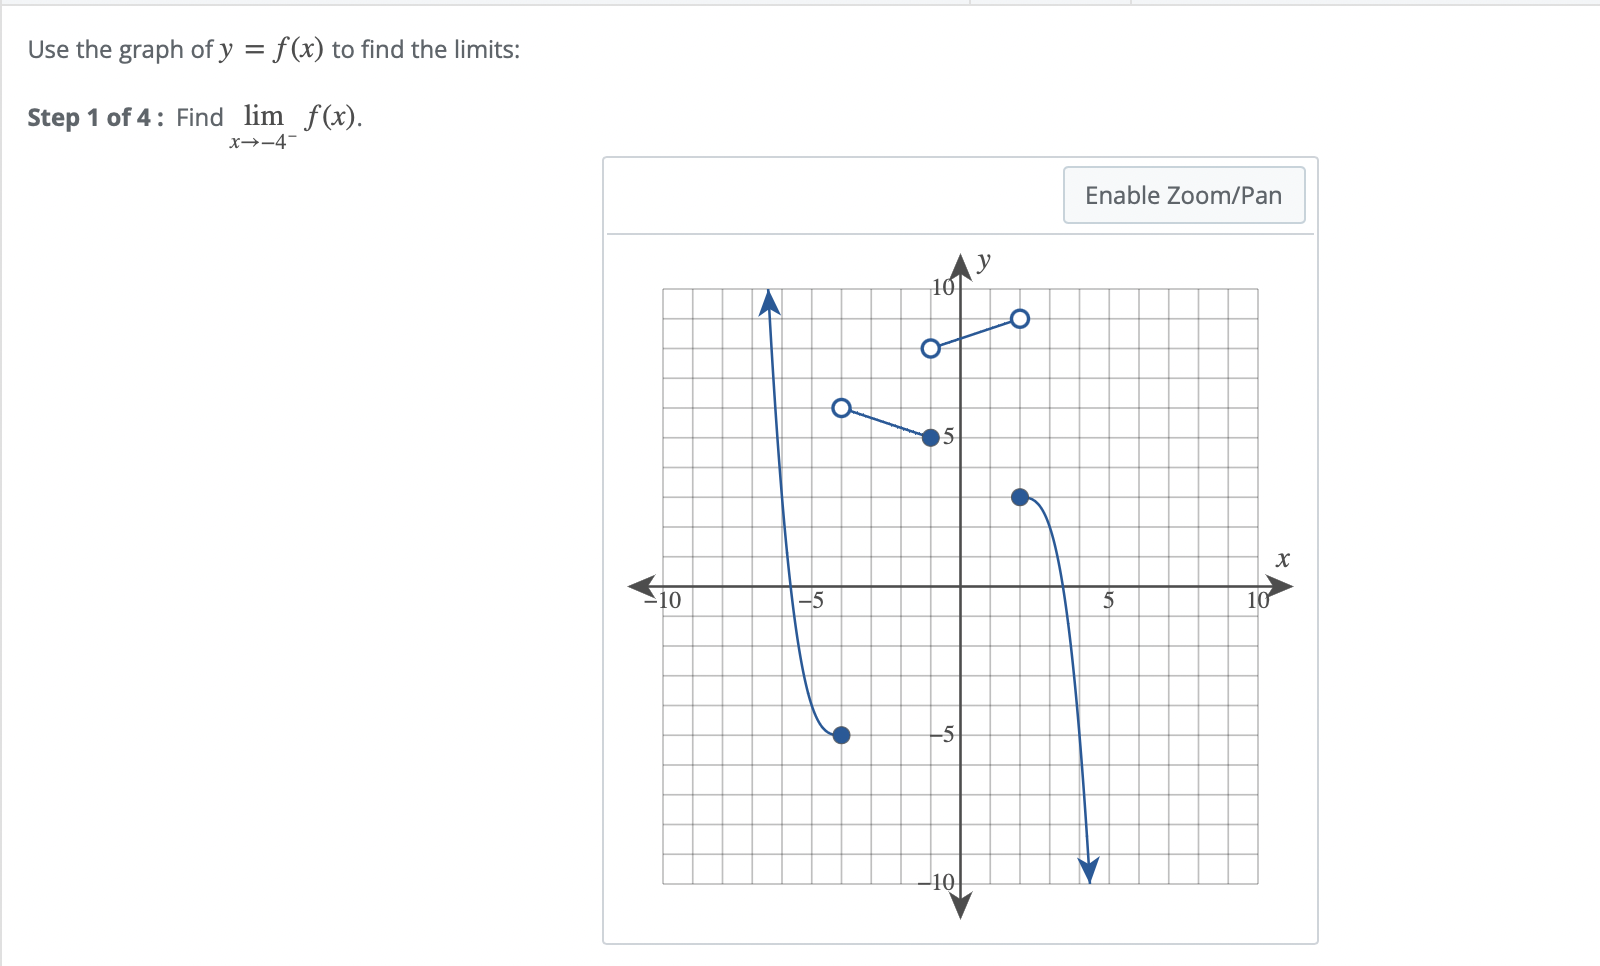This screenshot has width=1600, height=966.
Task: Select the filled dot at point (-3, -5)
Action: [841, 735]
